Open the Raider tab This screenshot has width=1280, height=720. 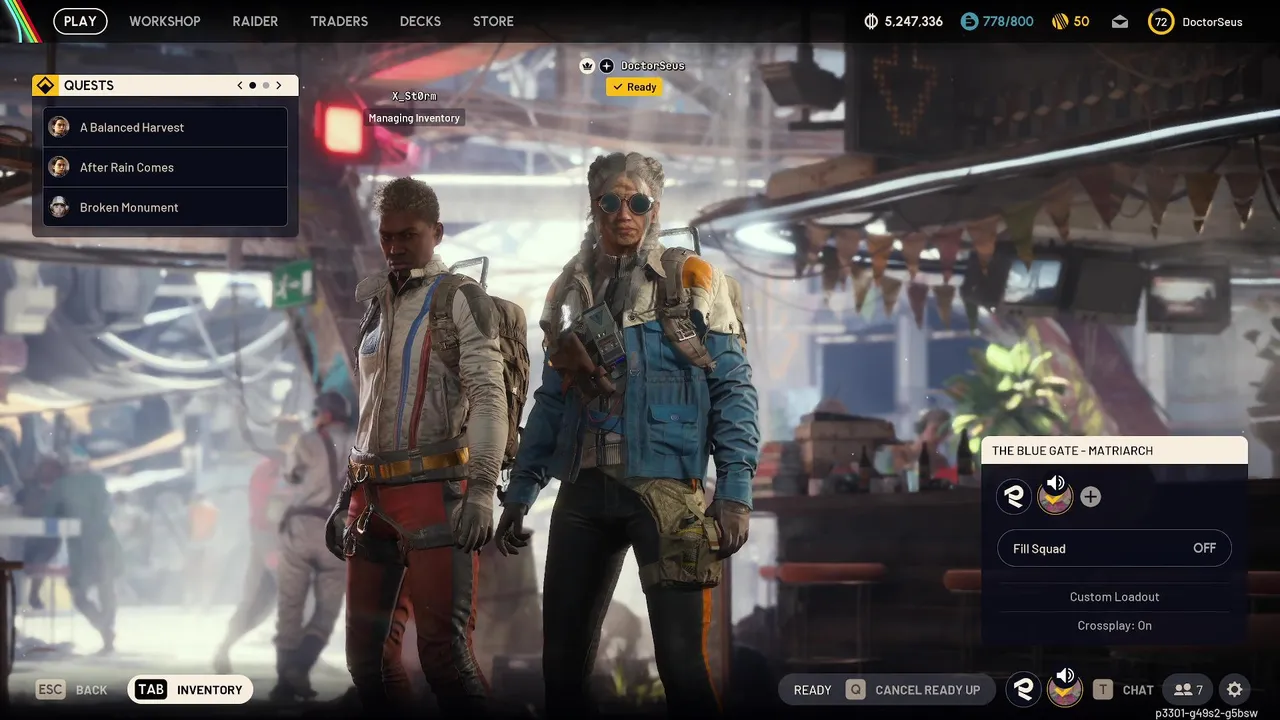click(255, 21)
